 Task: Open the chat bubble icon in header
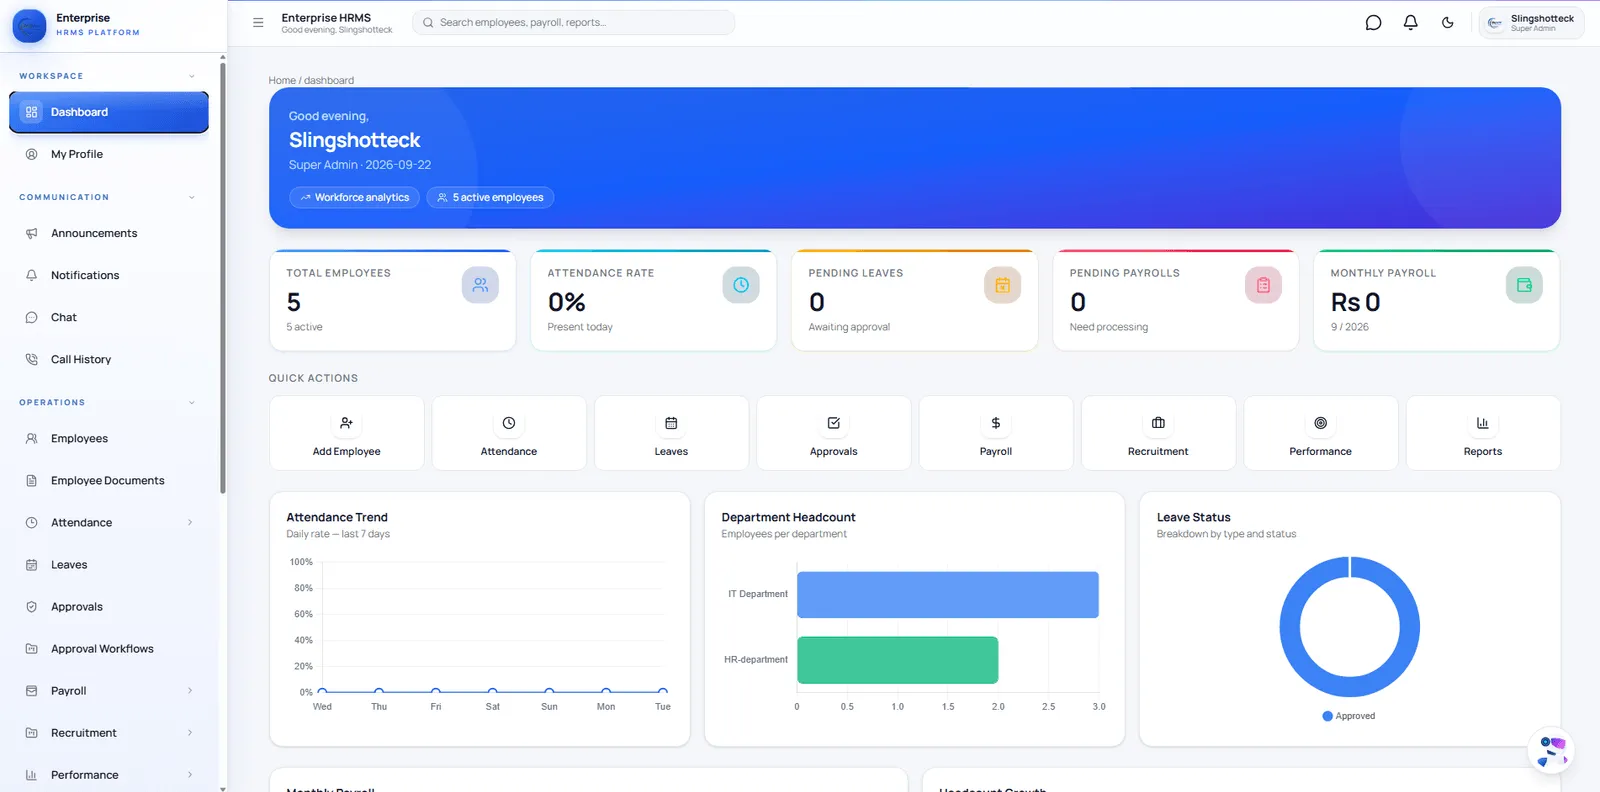[x=1373, y=23]
